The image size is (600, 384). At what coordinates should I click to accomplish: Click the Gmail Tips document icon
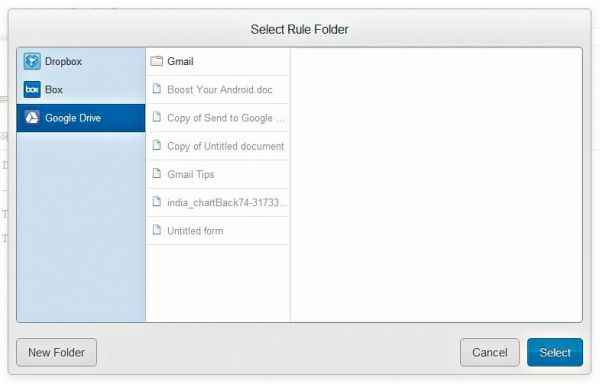pos(157,174)
